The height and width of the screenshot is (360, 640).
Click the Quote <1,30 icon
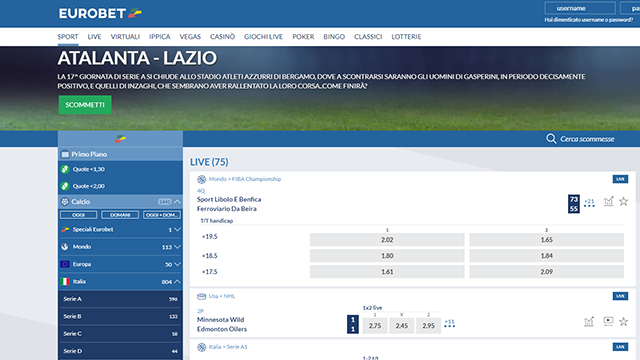tap(65, 169)
